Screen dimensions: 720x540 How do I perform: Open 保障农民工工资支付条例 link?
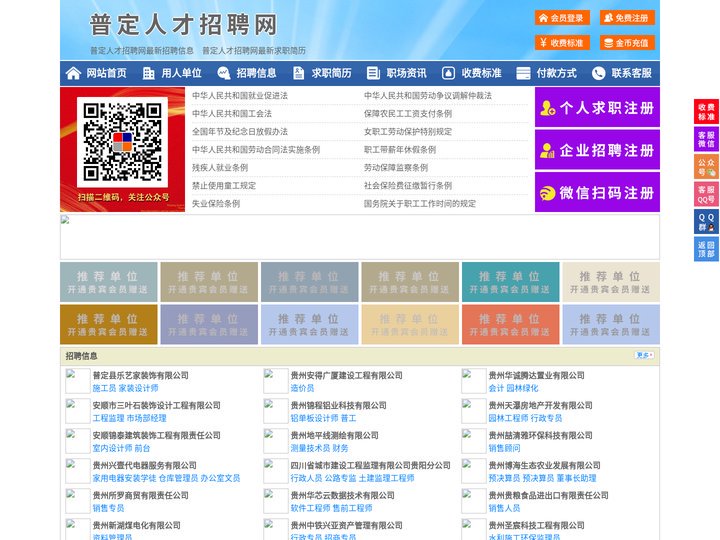click(408, 113)
